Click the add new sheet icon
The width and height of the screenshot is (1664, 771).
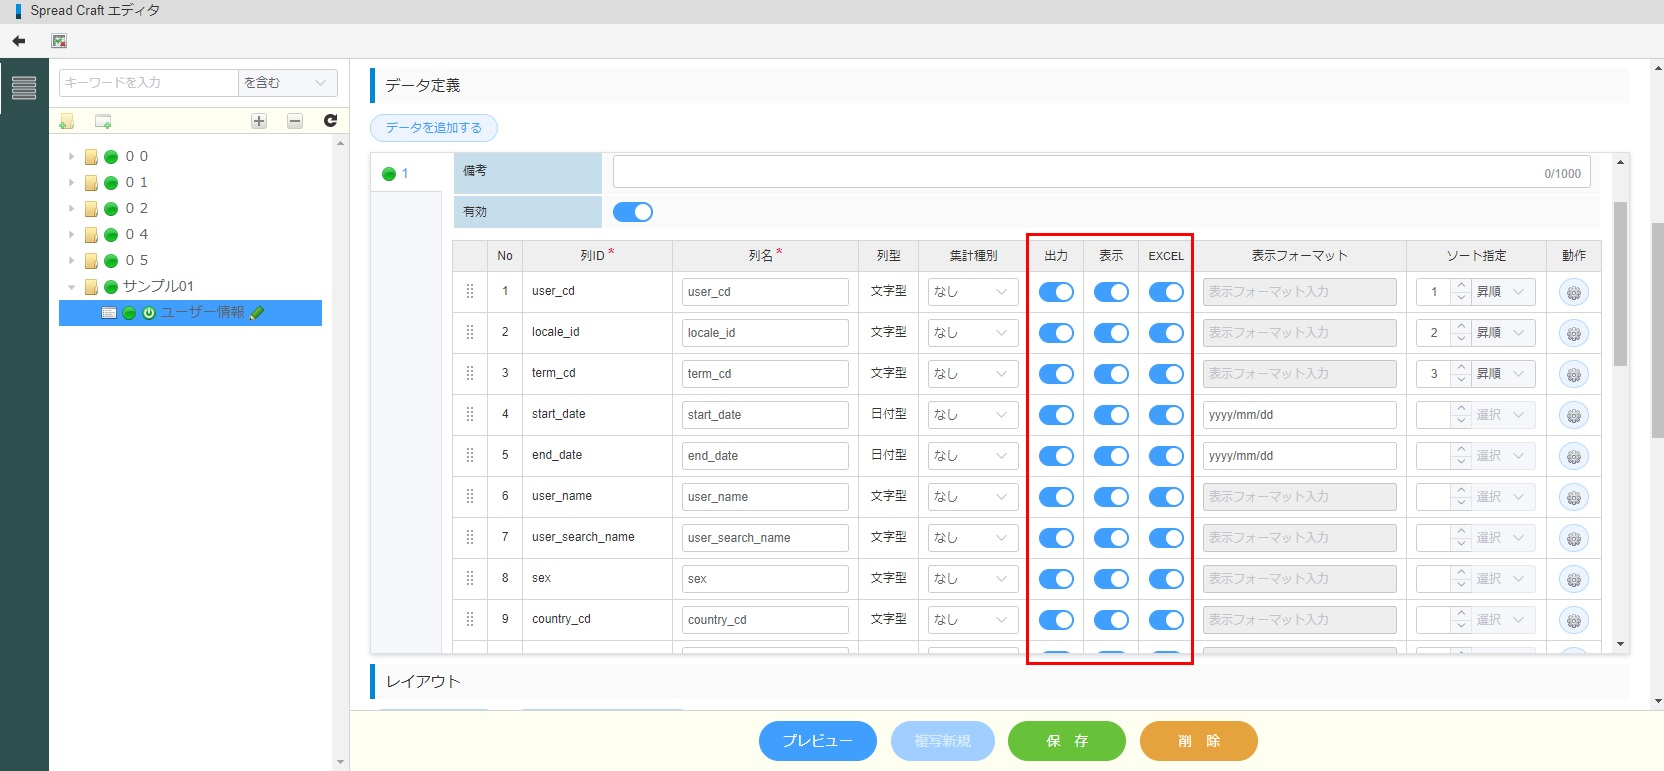coord(103,121)
